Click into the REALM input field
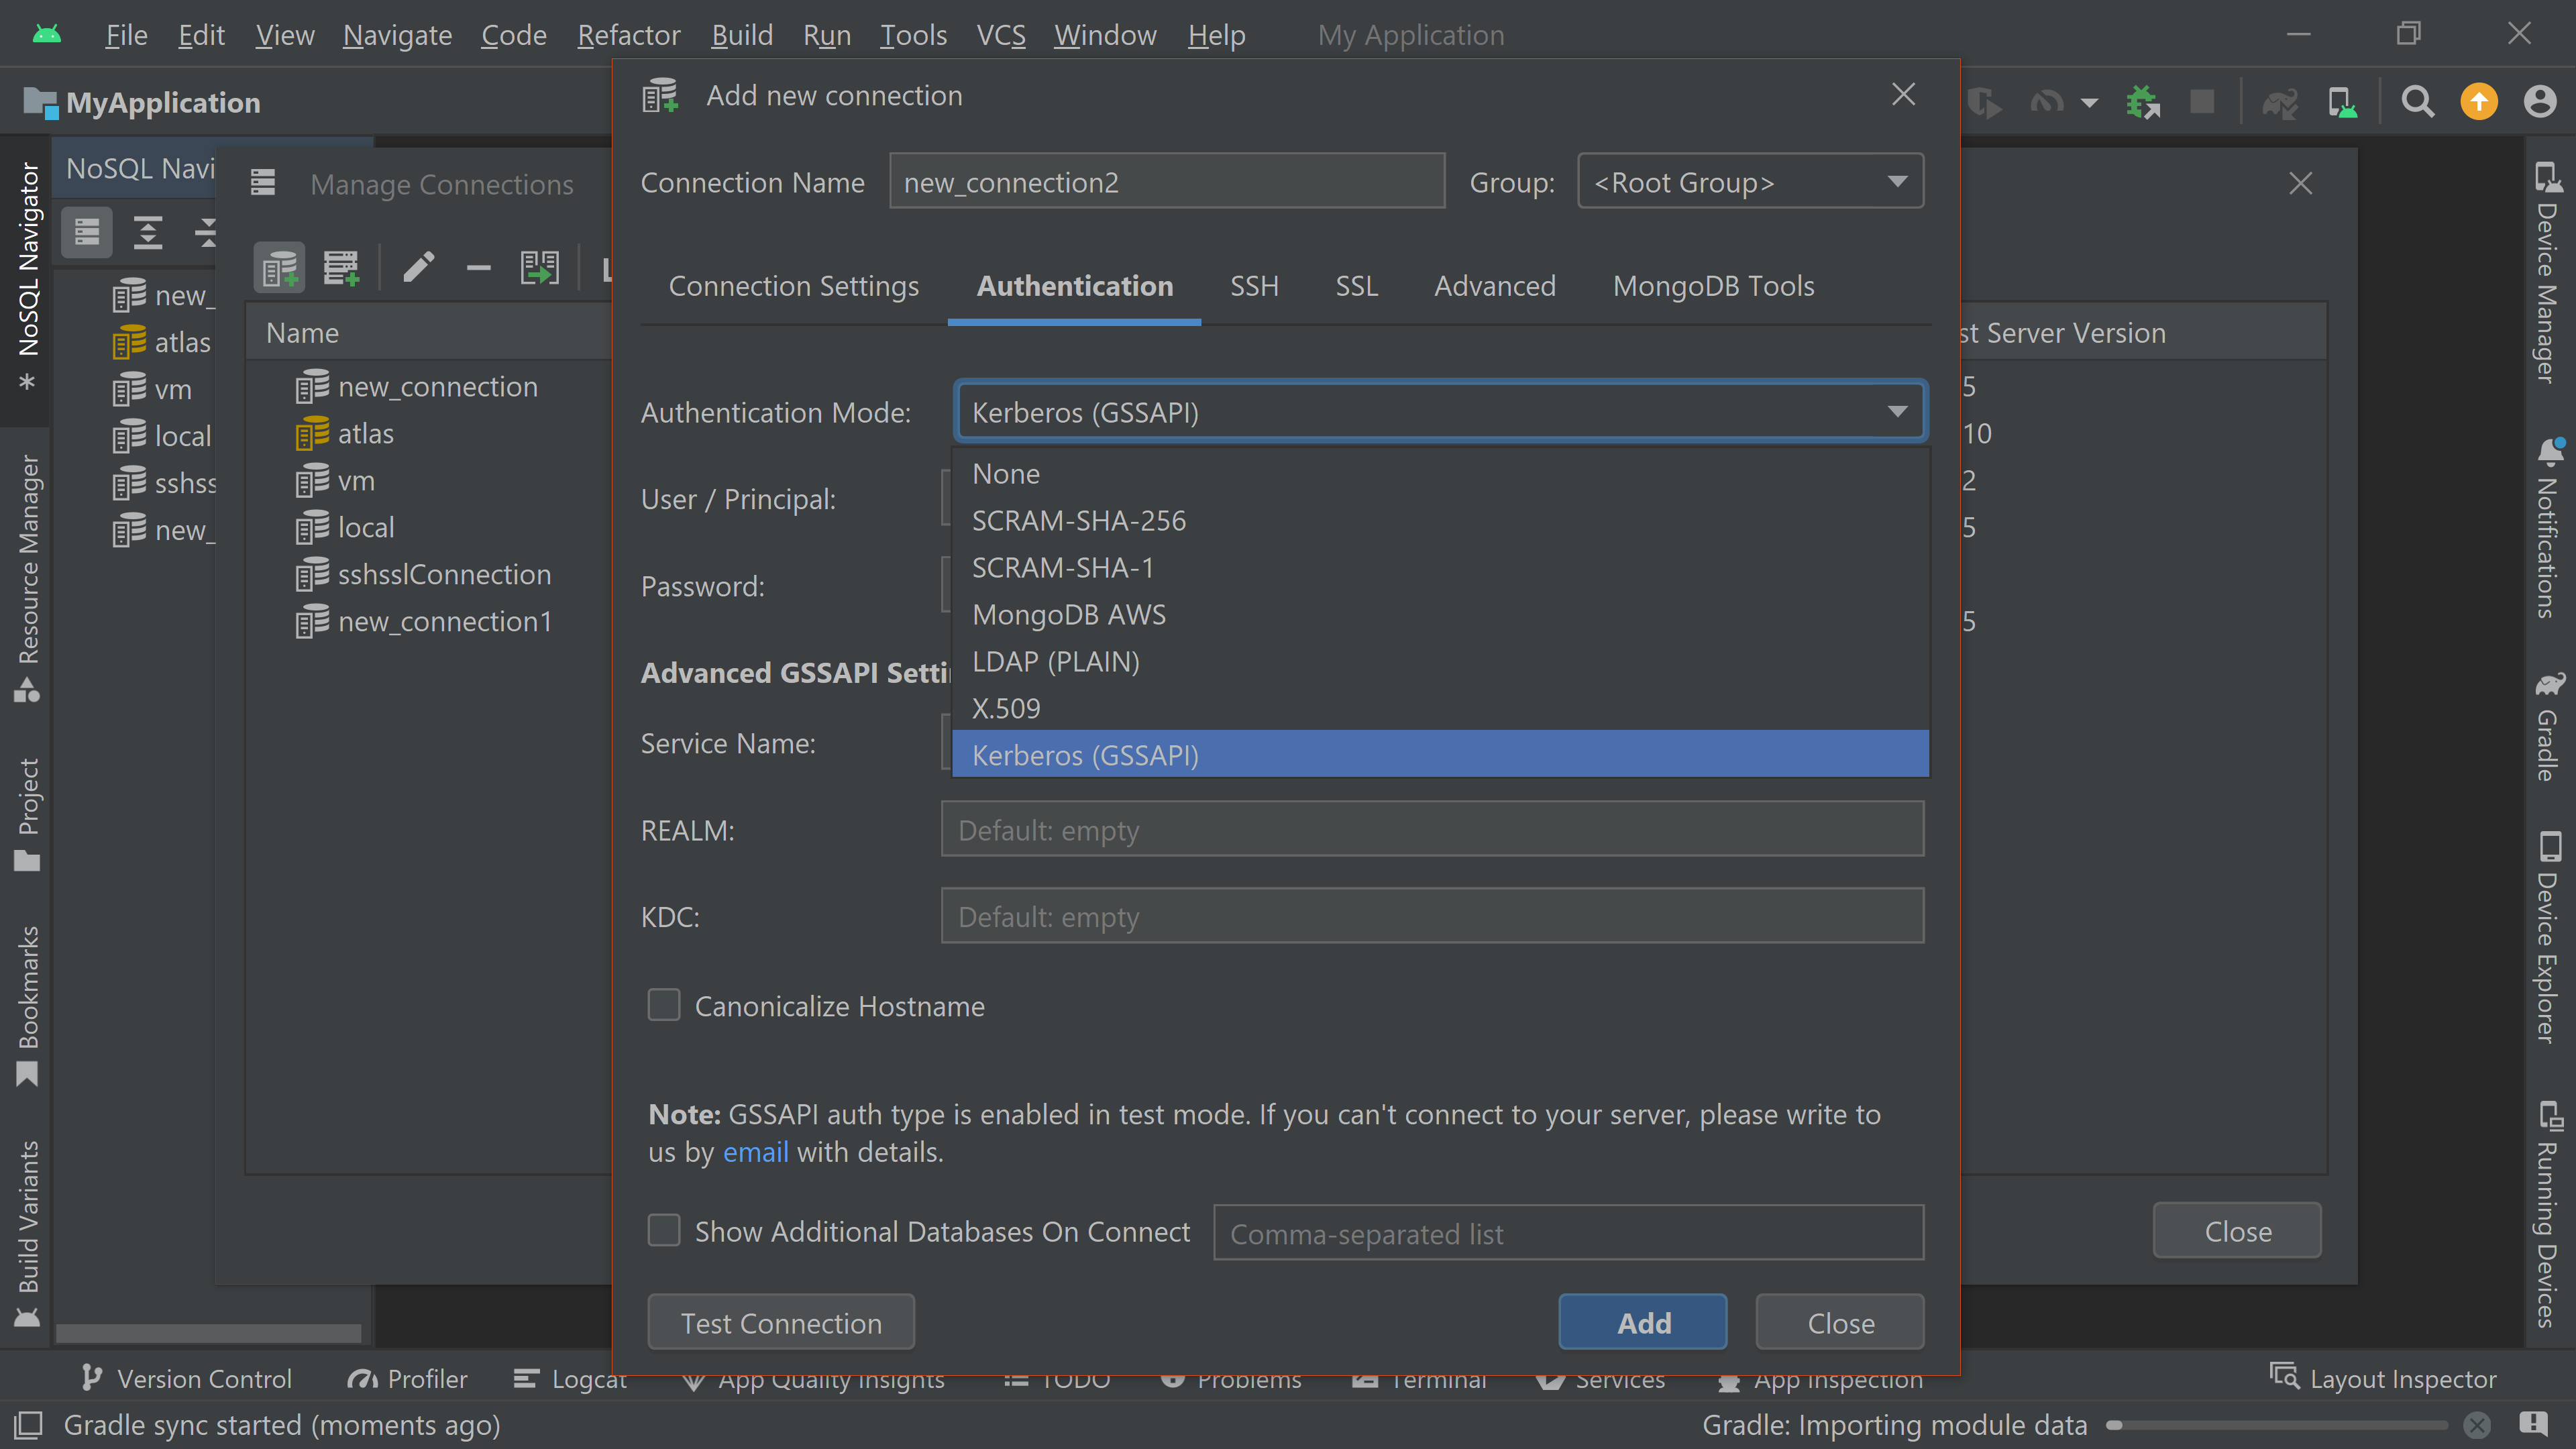Image resolution: width=2576 pixels, height=1449 pixels. [x=1432, y=830]
